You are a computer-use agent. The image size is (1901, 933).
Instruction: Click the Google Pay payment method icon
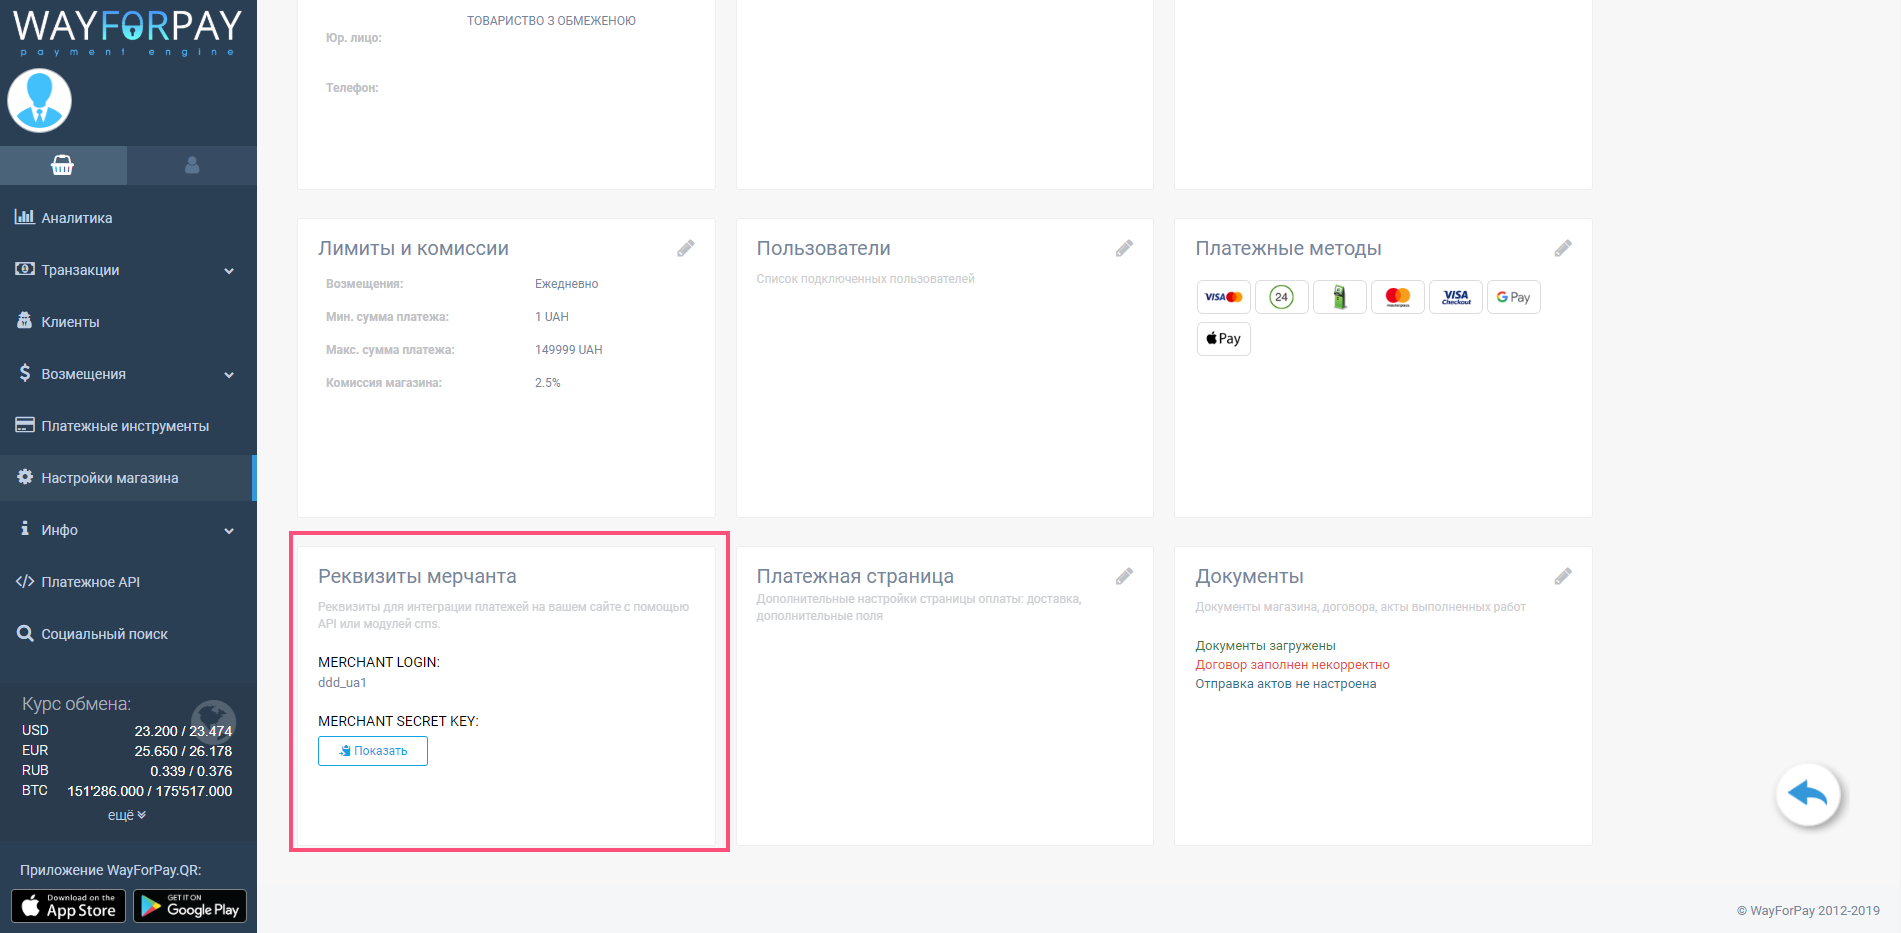coord(1513,297)
